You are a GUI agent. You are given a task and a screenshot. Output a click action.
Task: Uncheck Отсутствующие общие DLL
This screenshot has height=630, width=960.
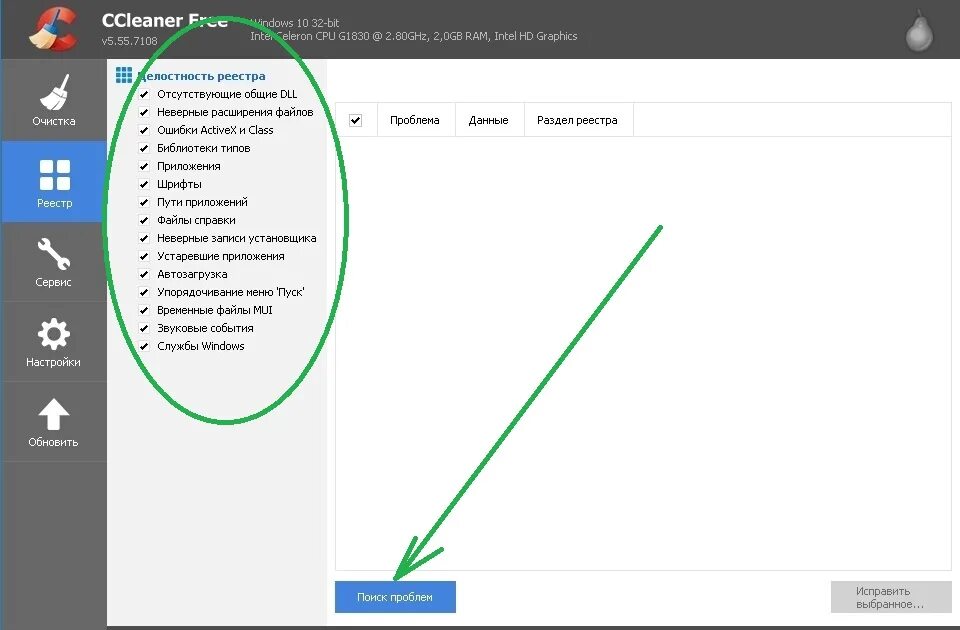[144, 94]
